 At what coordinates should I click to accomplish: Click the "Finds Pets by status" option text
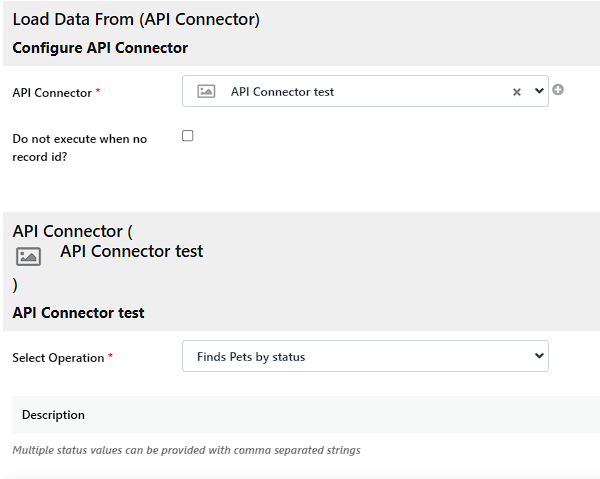[253, 357]
